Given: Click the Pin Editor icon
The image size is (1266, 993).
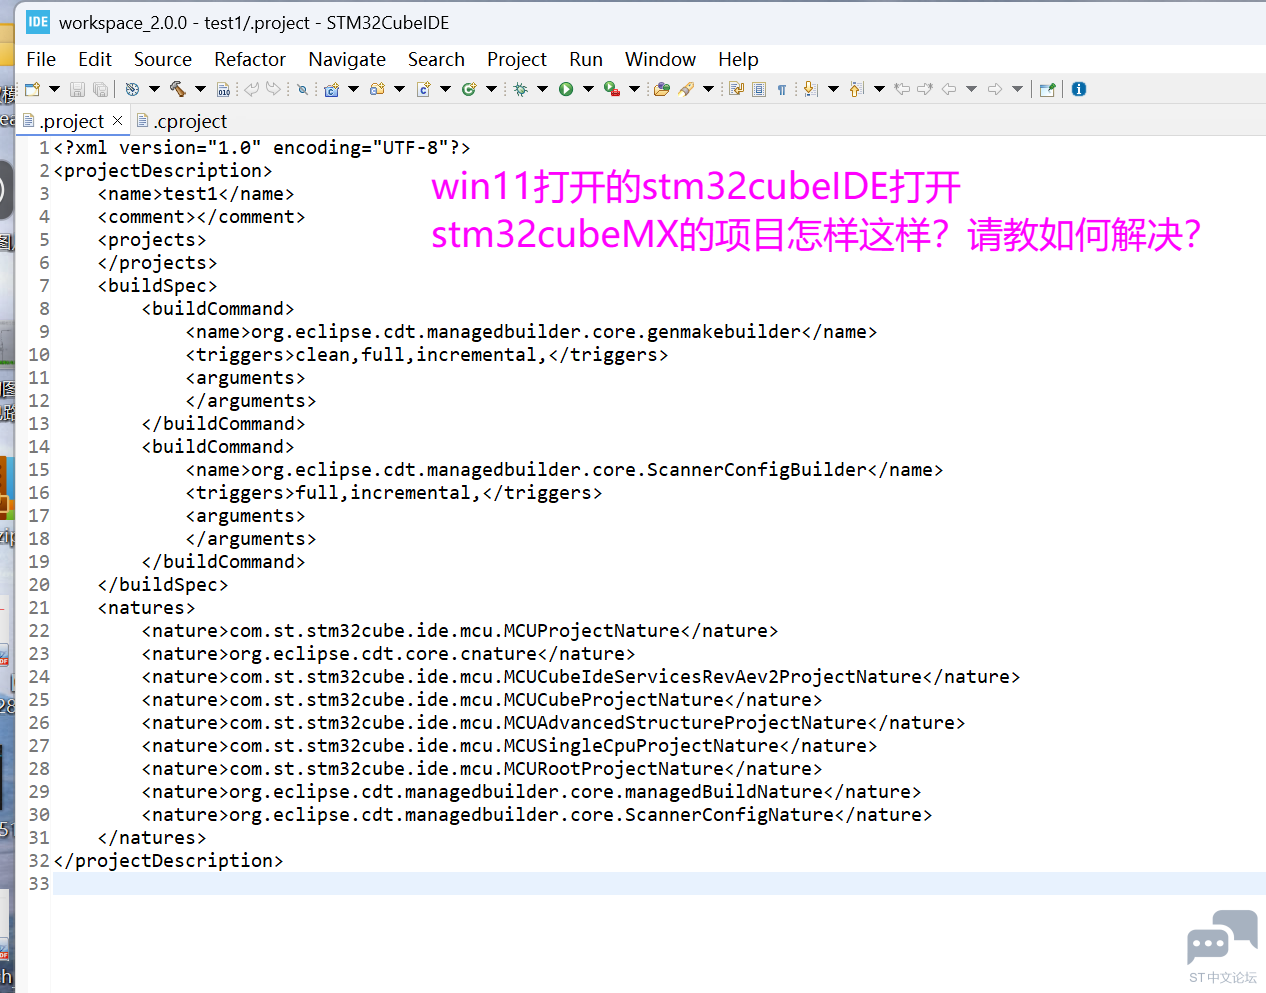Looking at the screenshot, I should tap(1048, 89).
